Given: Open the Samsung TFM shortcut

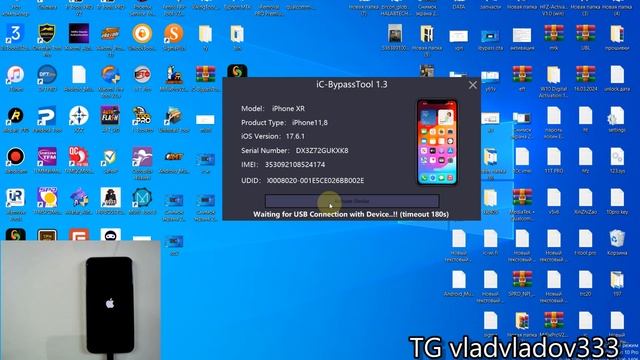Looking at the screenshot, I should pyautogui.click(x=47, y=157).
